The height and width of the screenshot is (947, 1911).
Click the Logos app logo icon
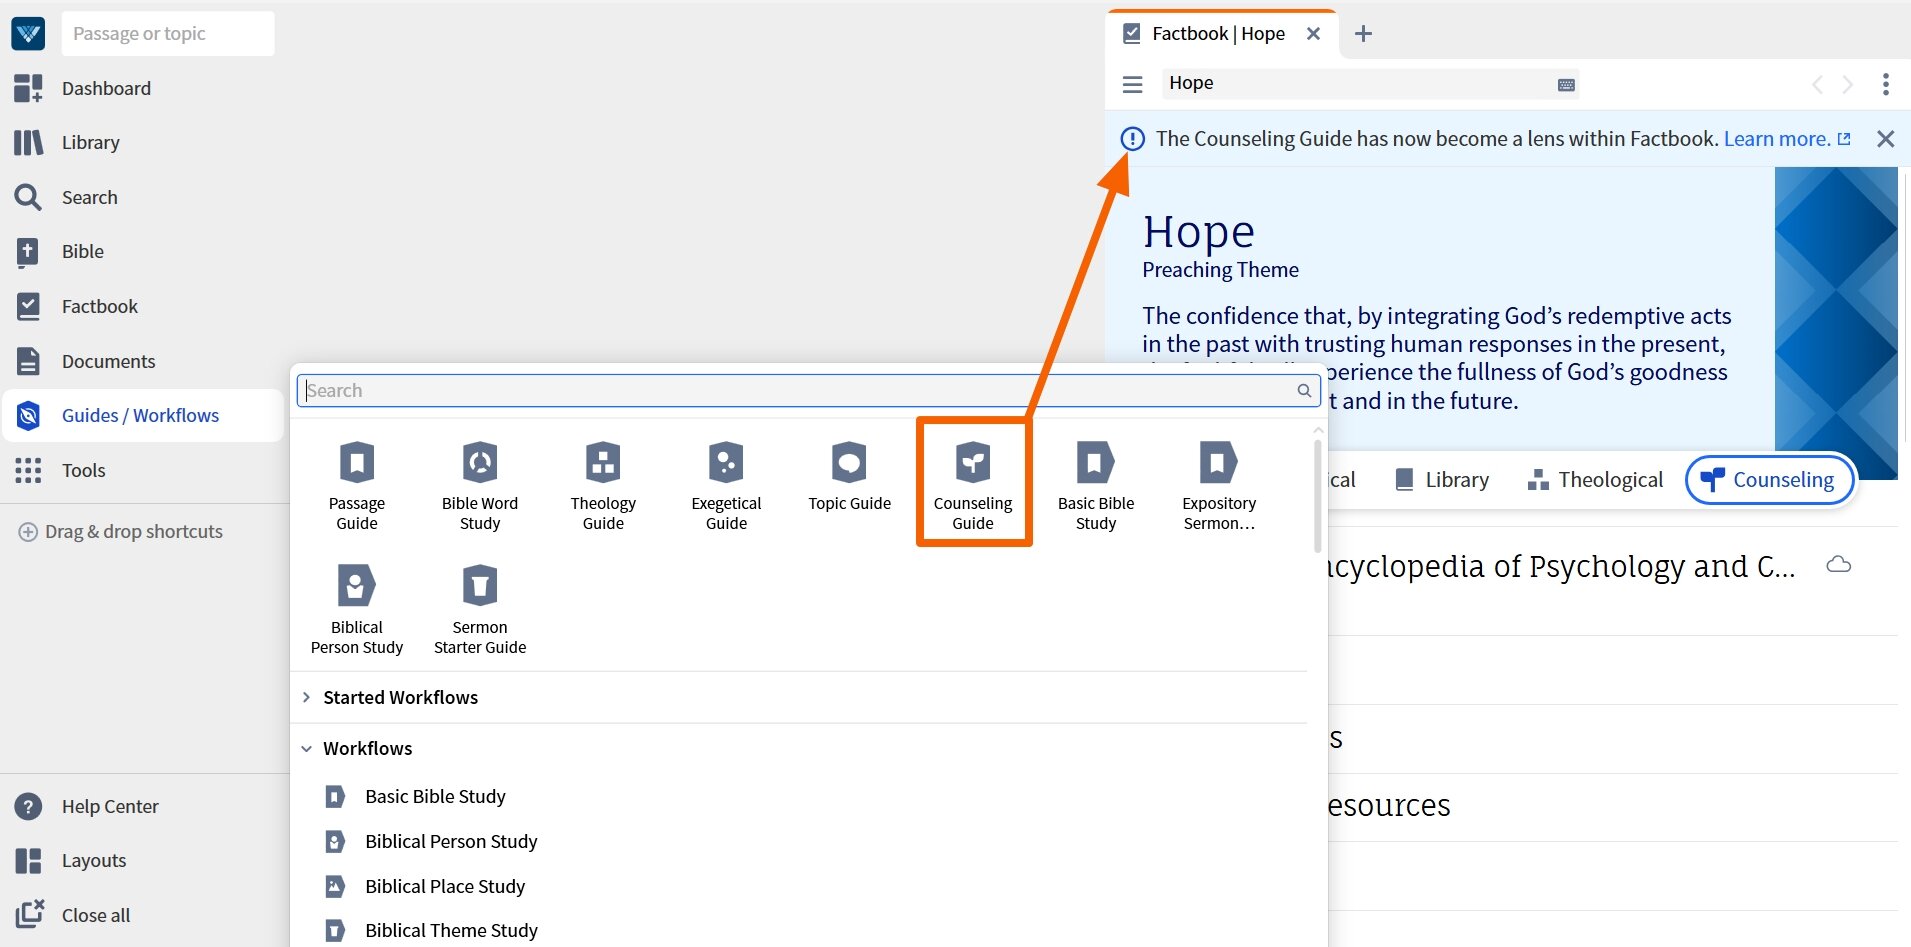tap(28, 33)
